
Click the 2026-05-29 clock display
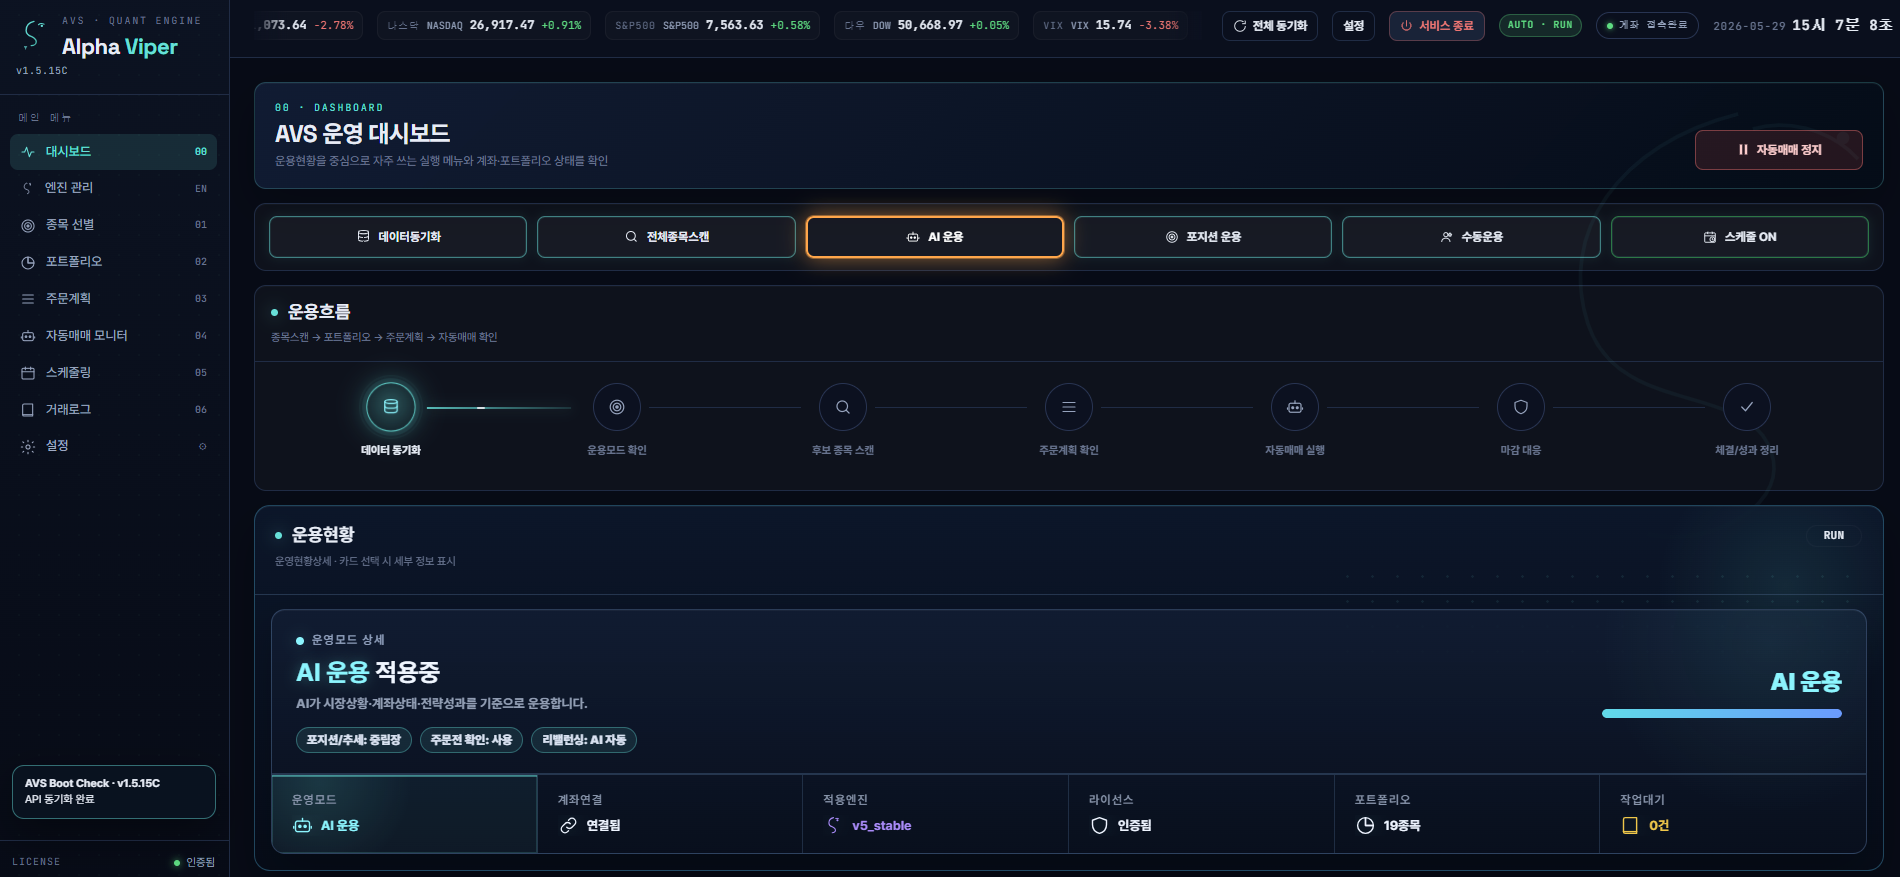pyautogui.click(x=1802, y=25)
